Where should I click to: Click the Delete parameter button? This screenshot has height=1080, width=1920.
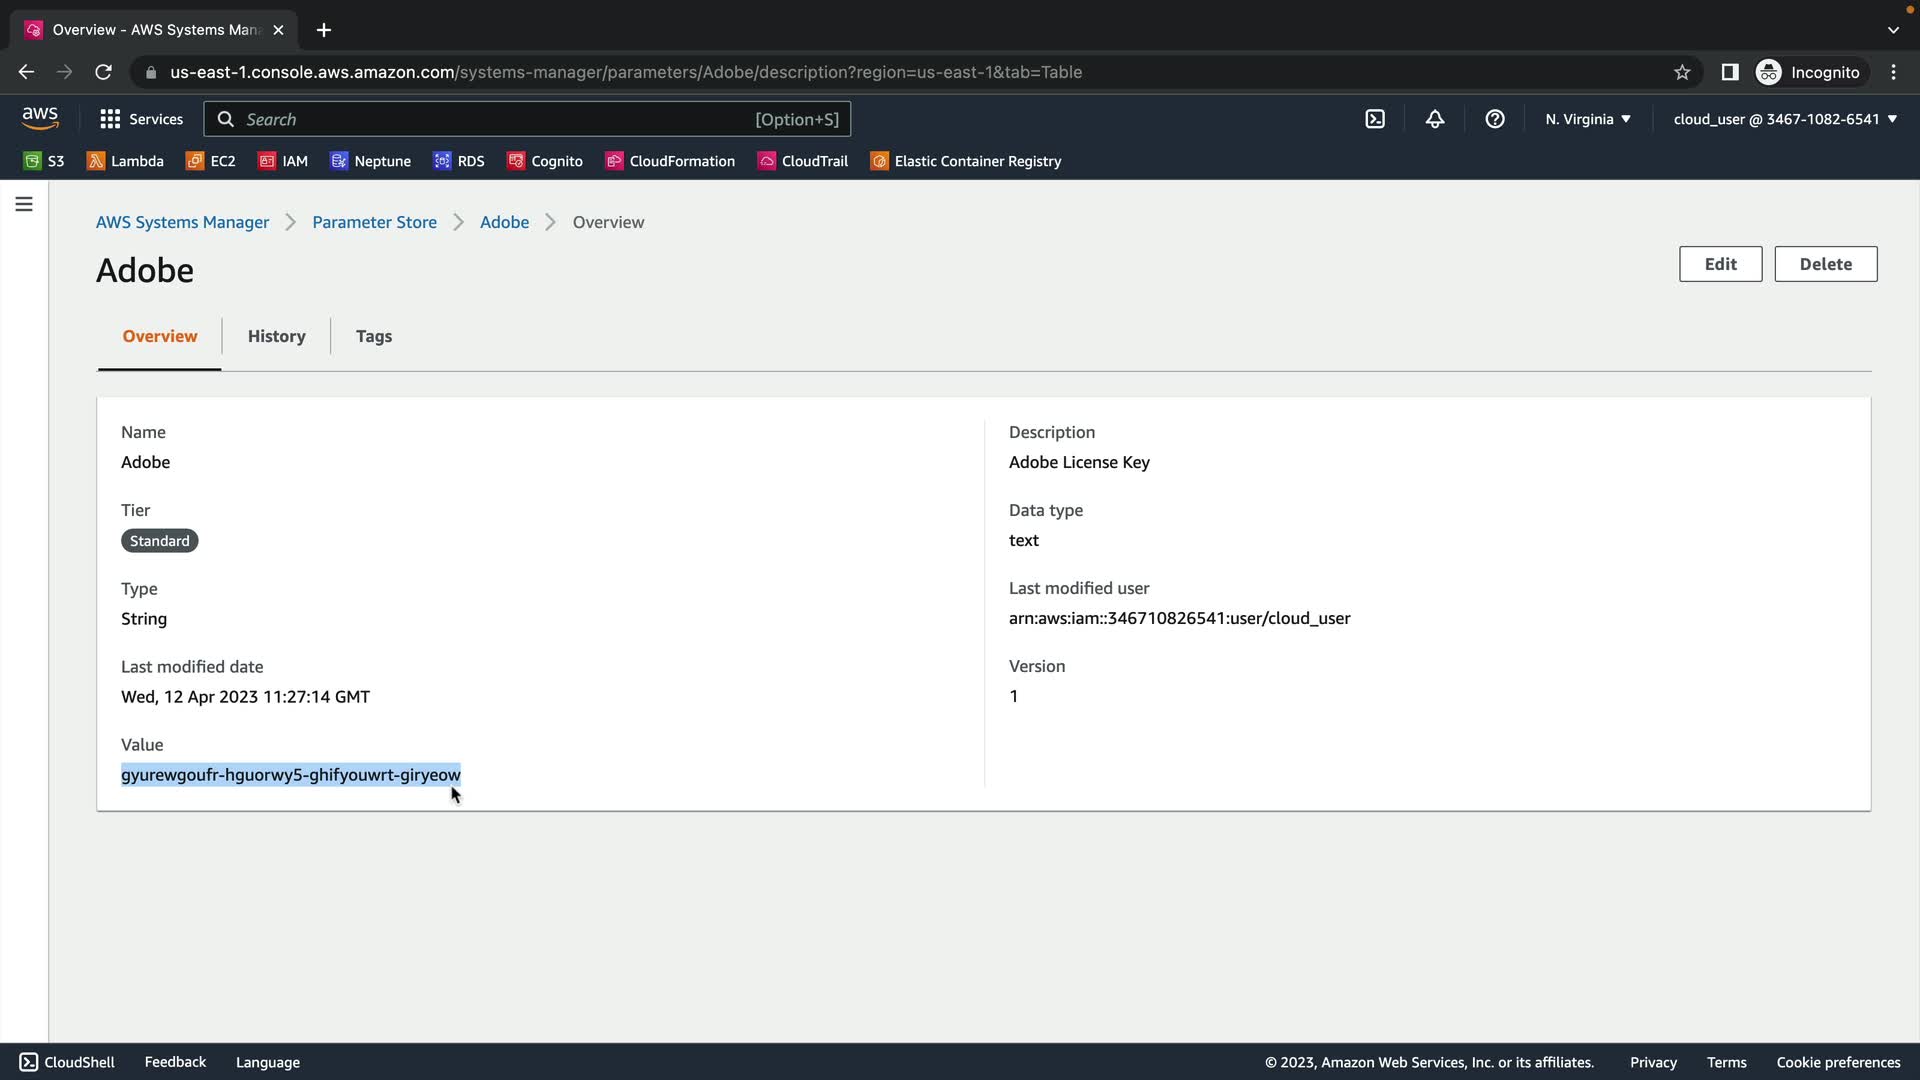(1825, 264)
